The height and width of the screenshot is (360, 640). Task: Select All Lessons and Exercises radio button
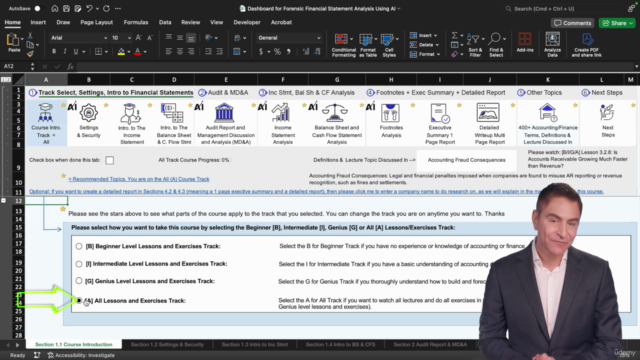(x=79, y=300)
